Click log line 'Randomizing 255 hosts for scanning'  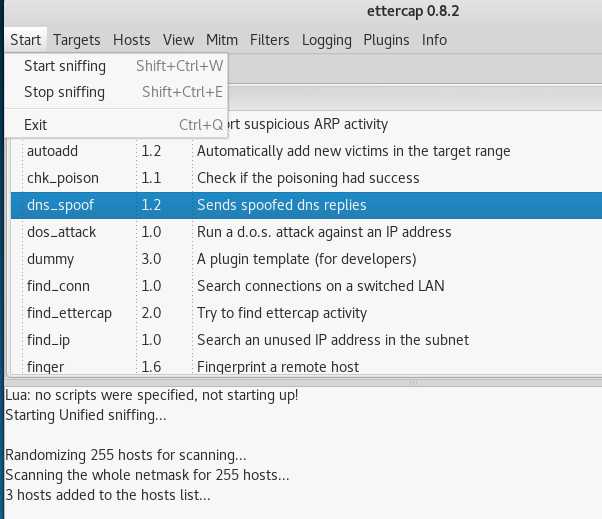coord(126,455)
